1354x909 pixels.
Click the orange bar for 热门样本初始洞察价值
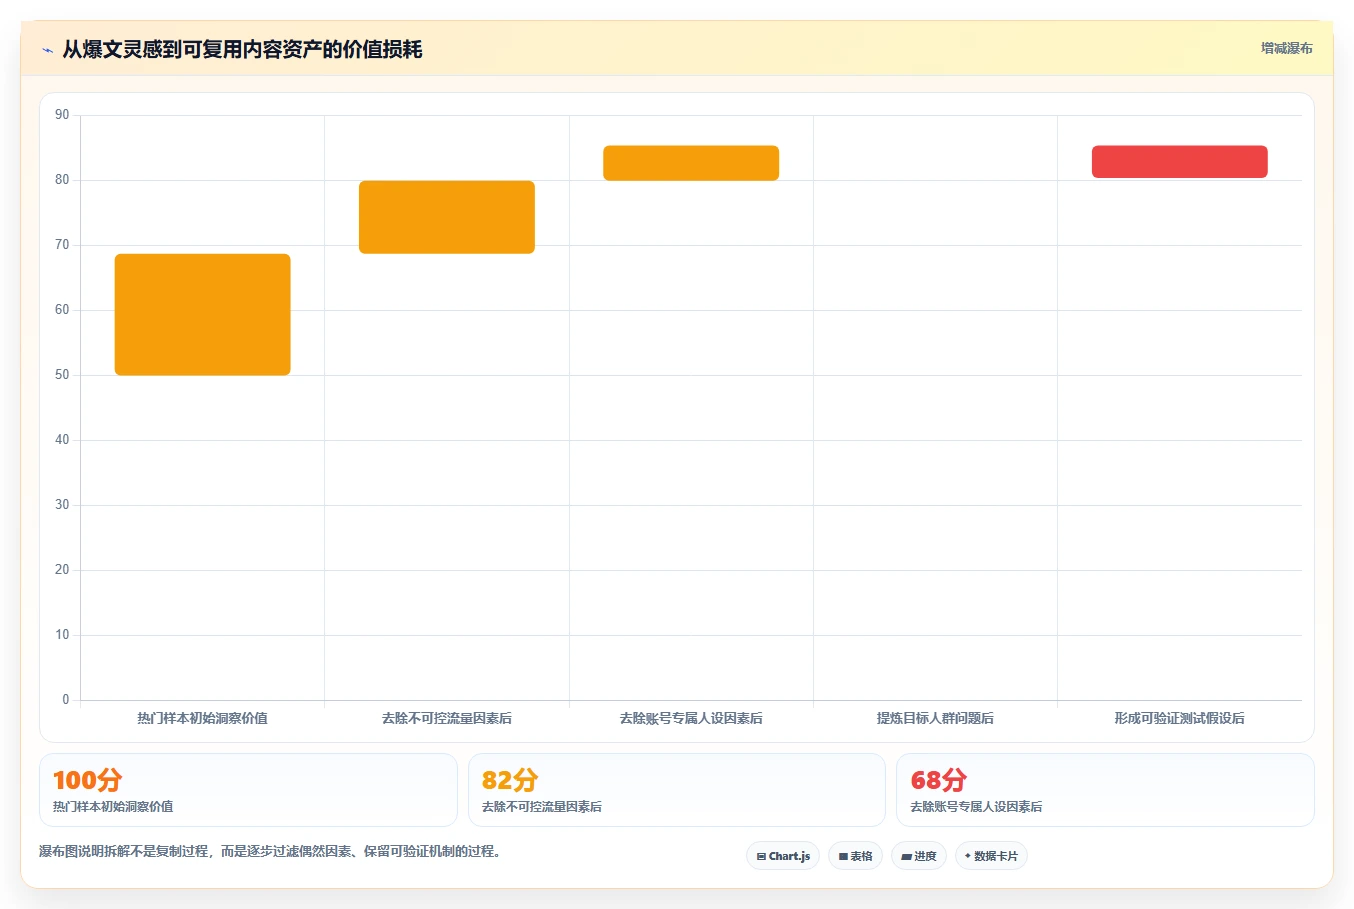(203, 315)
